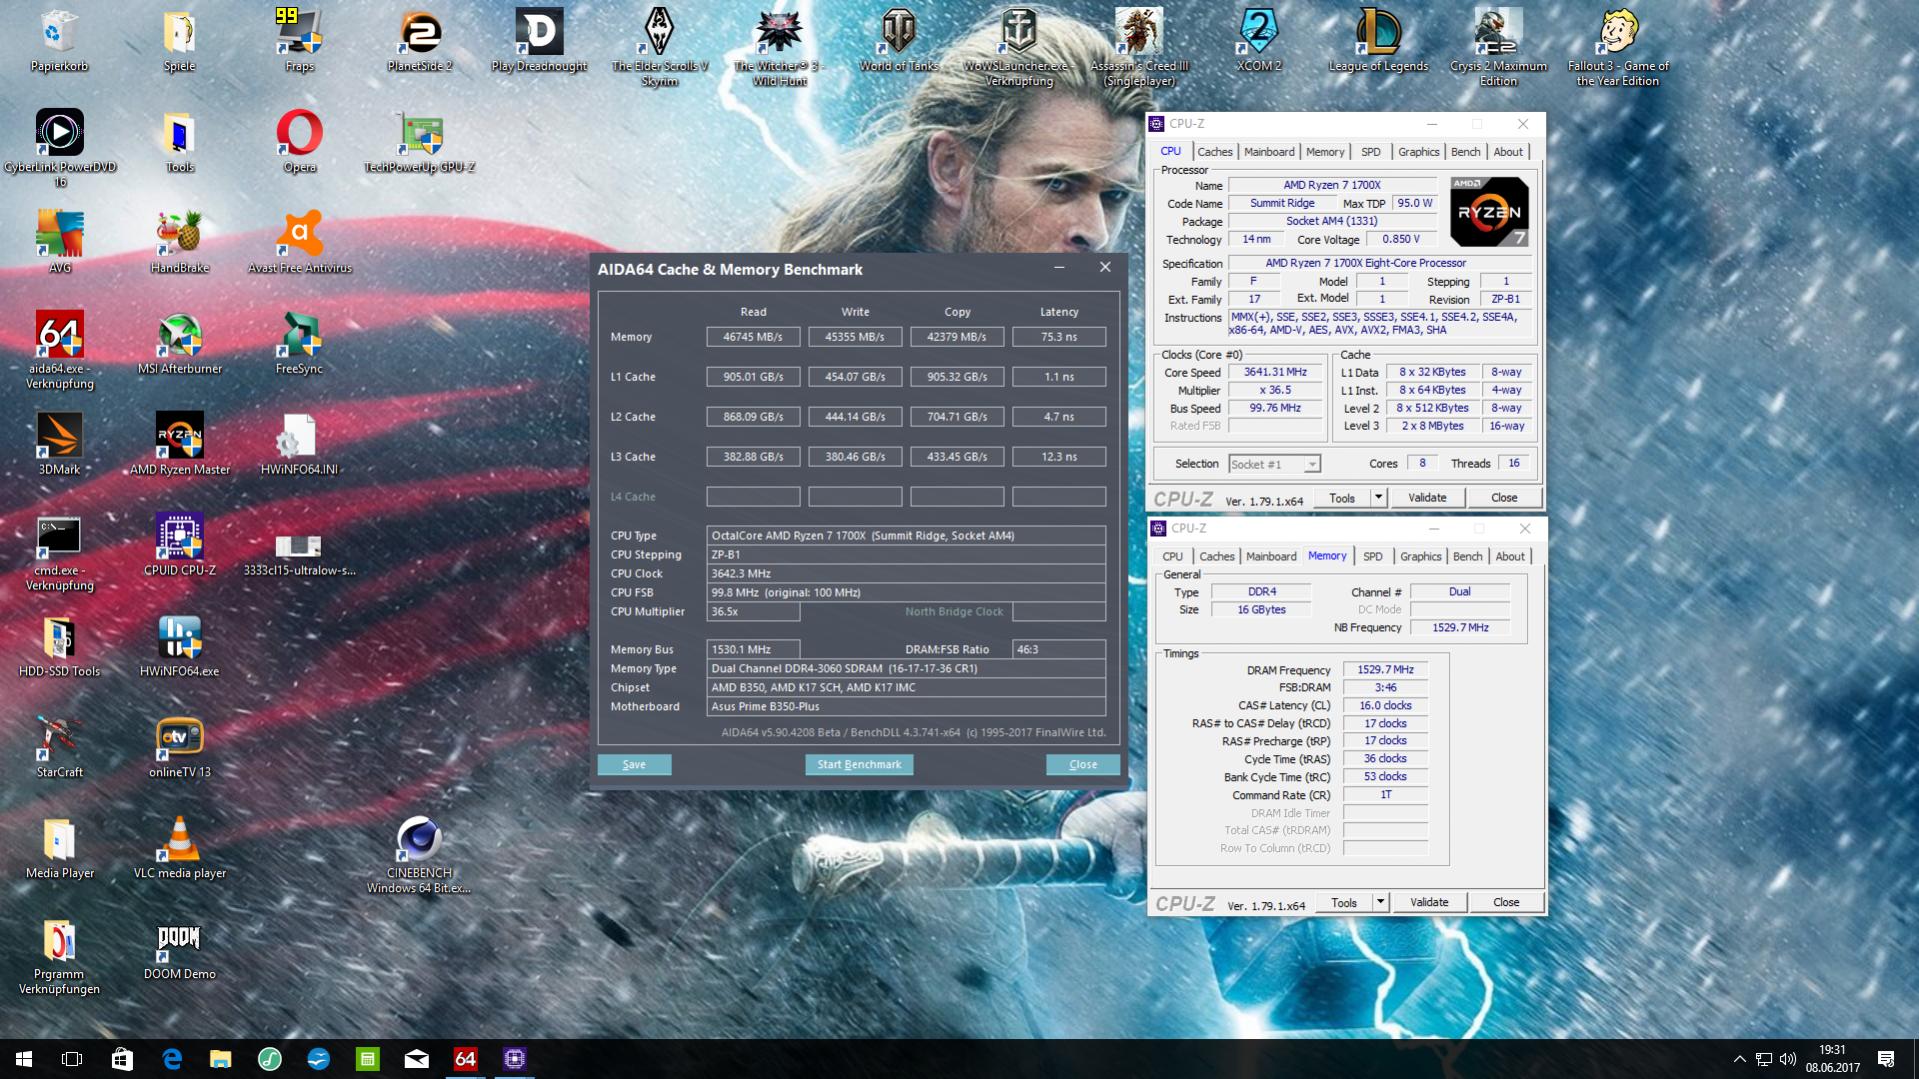1919x1079 pixels.
Task: Open the Fraps desktop shortcut
Action: point(299,42)
